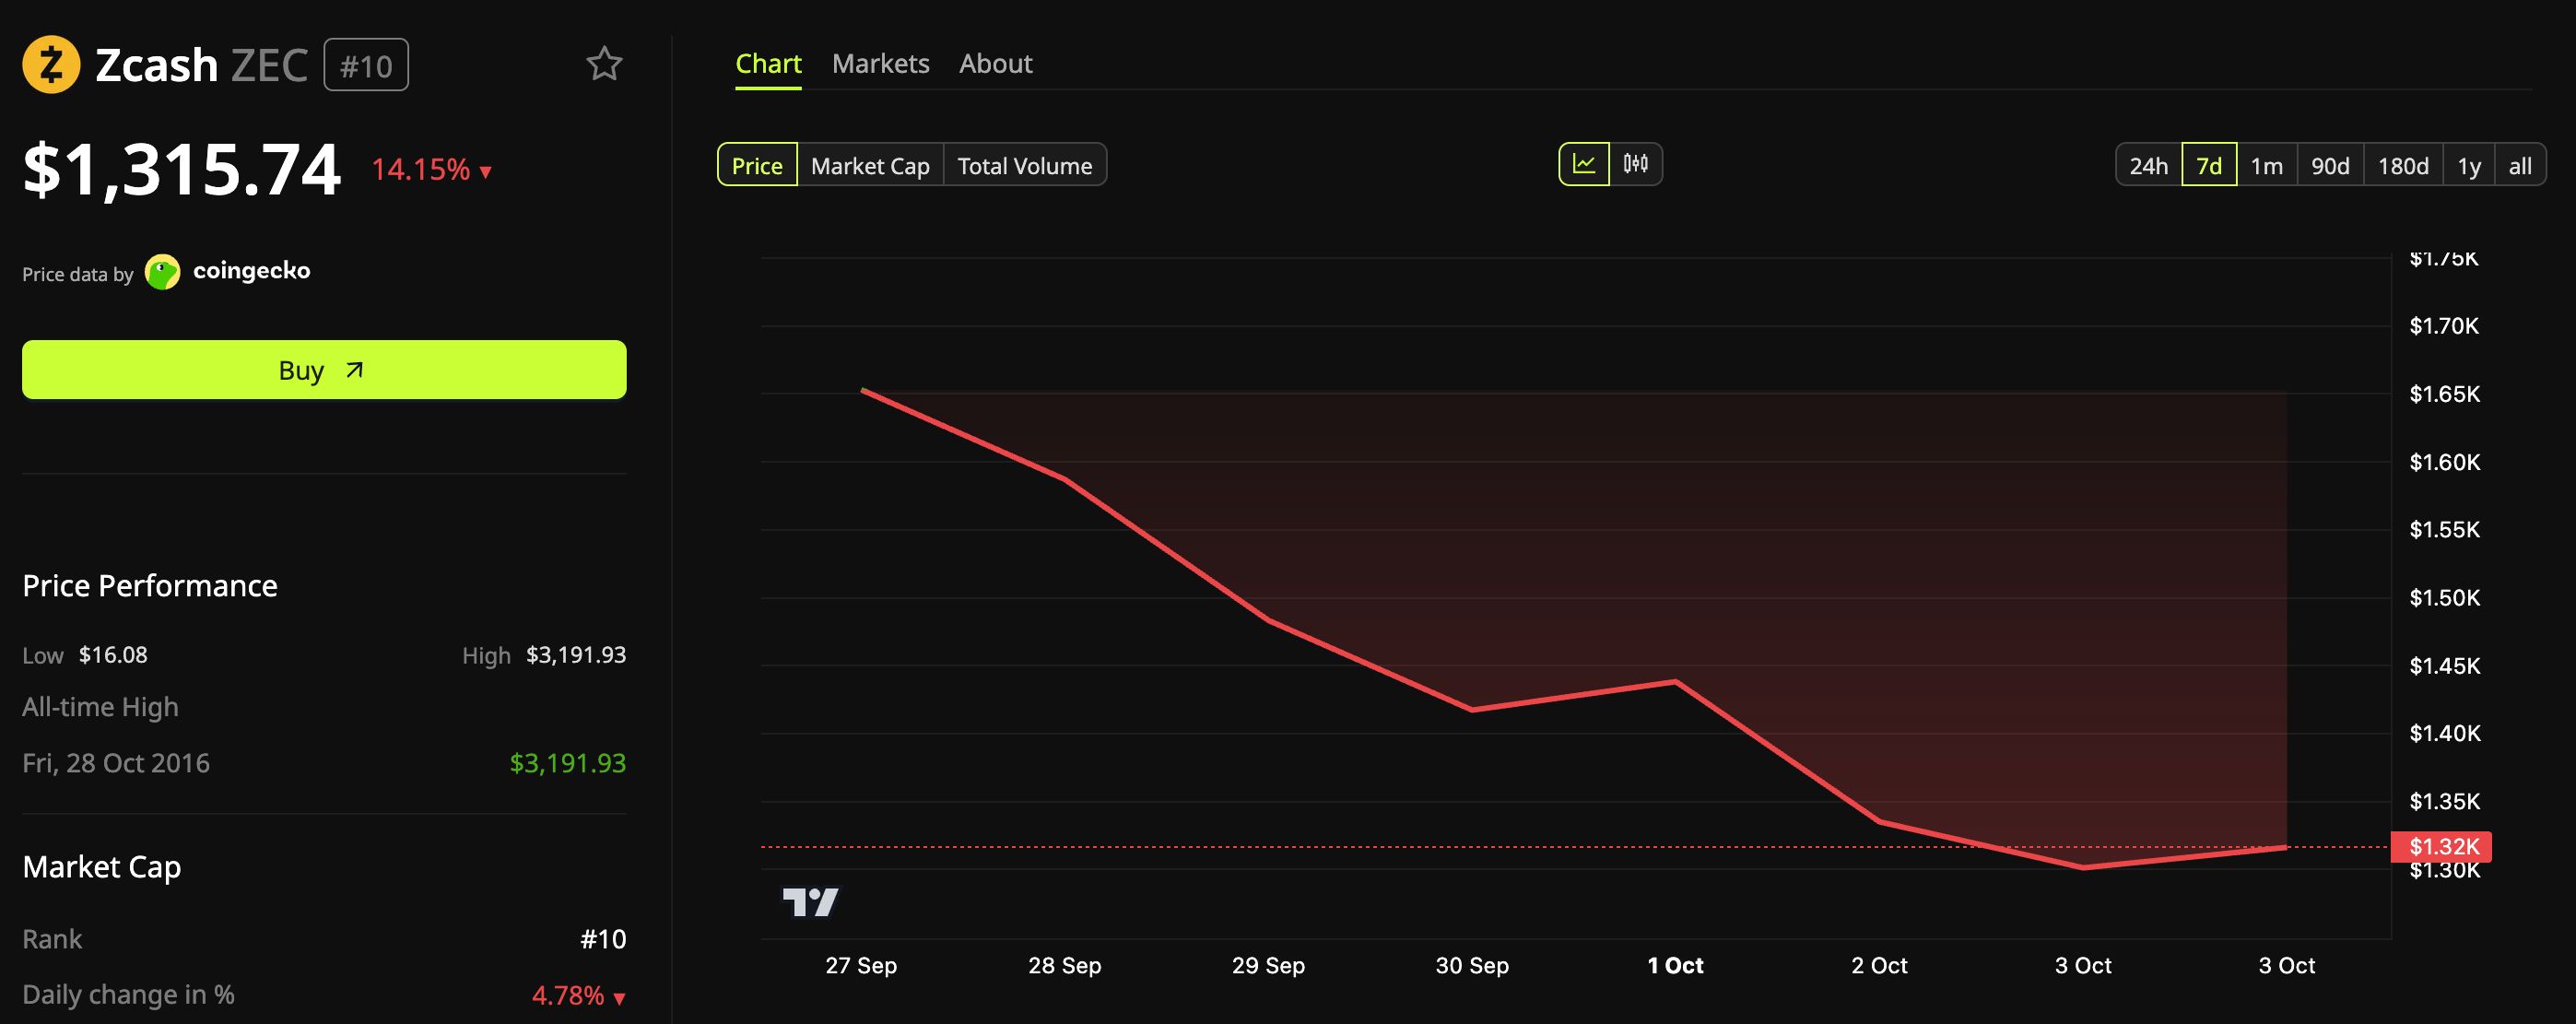Click the #10 rank badge
Screen dimensions: 2576x1024
tap(366, 66)
